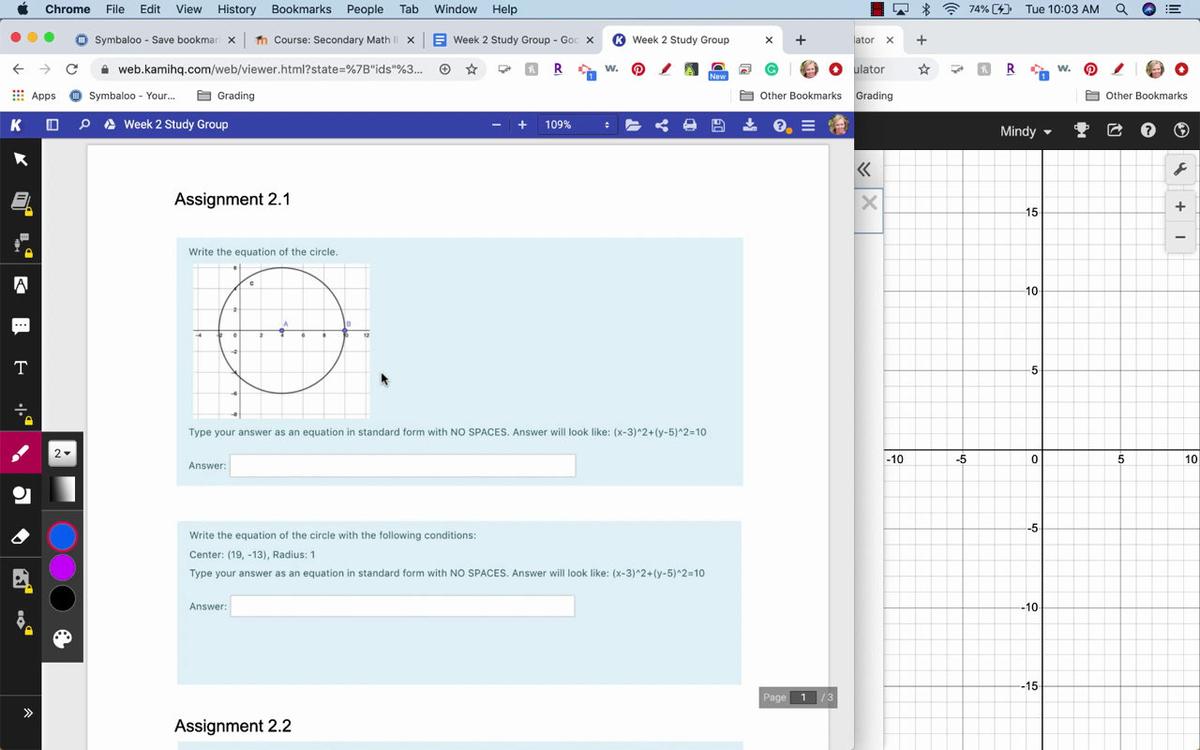The image size is (1200, 750).
Task: Select the Comment speech bubble tool
Action: coord(20,326)
